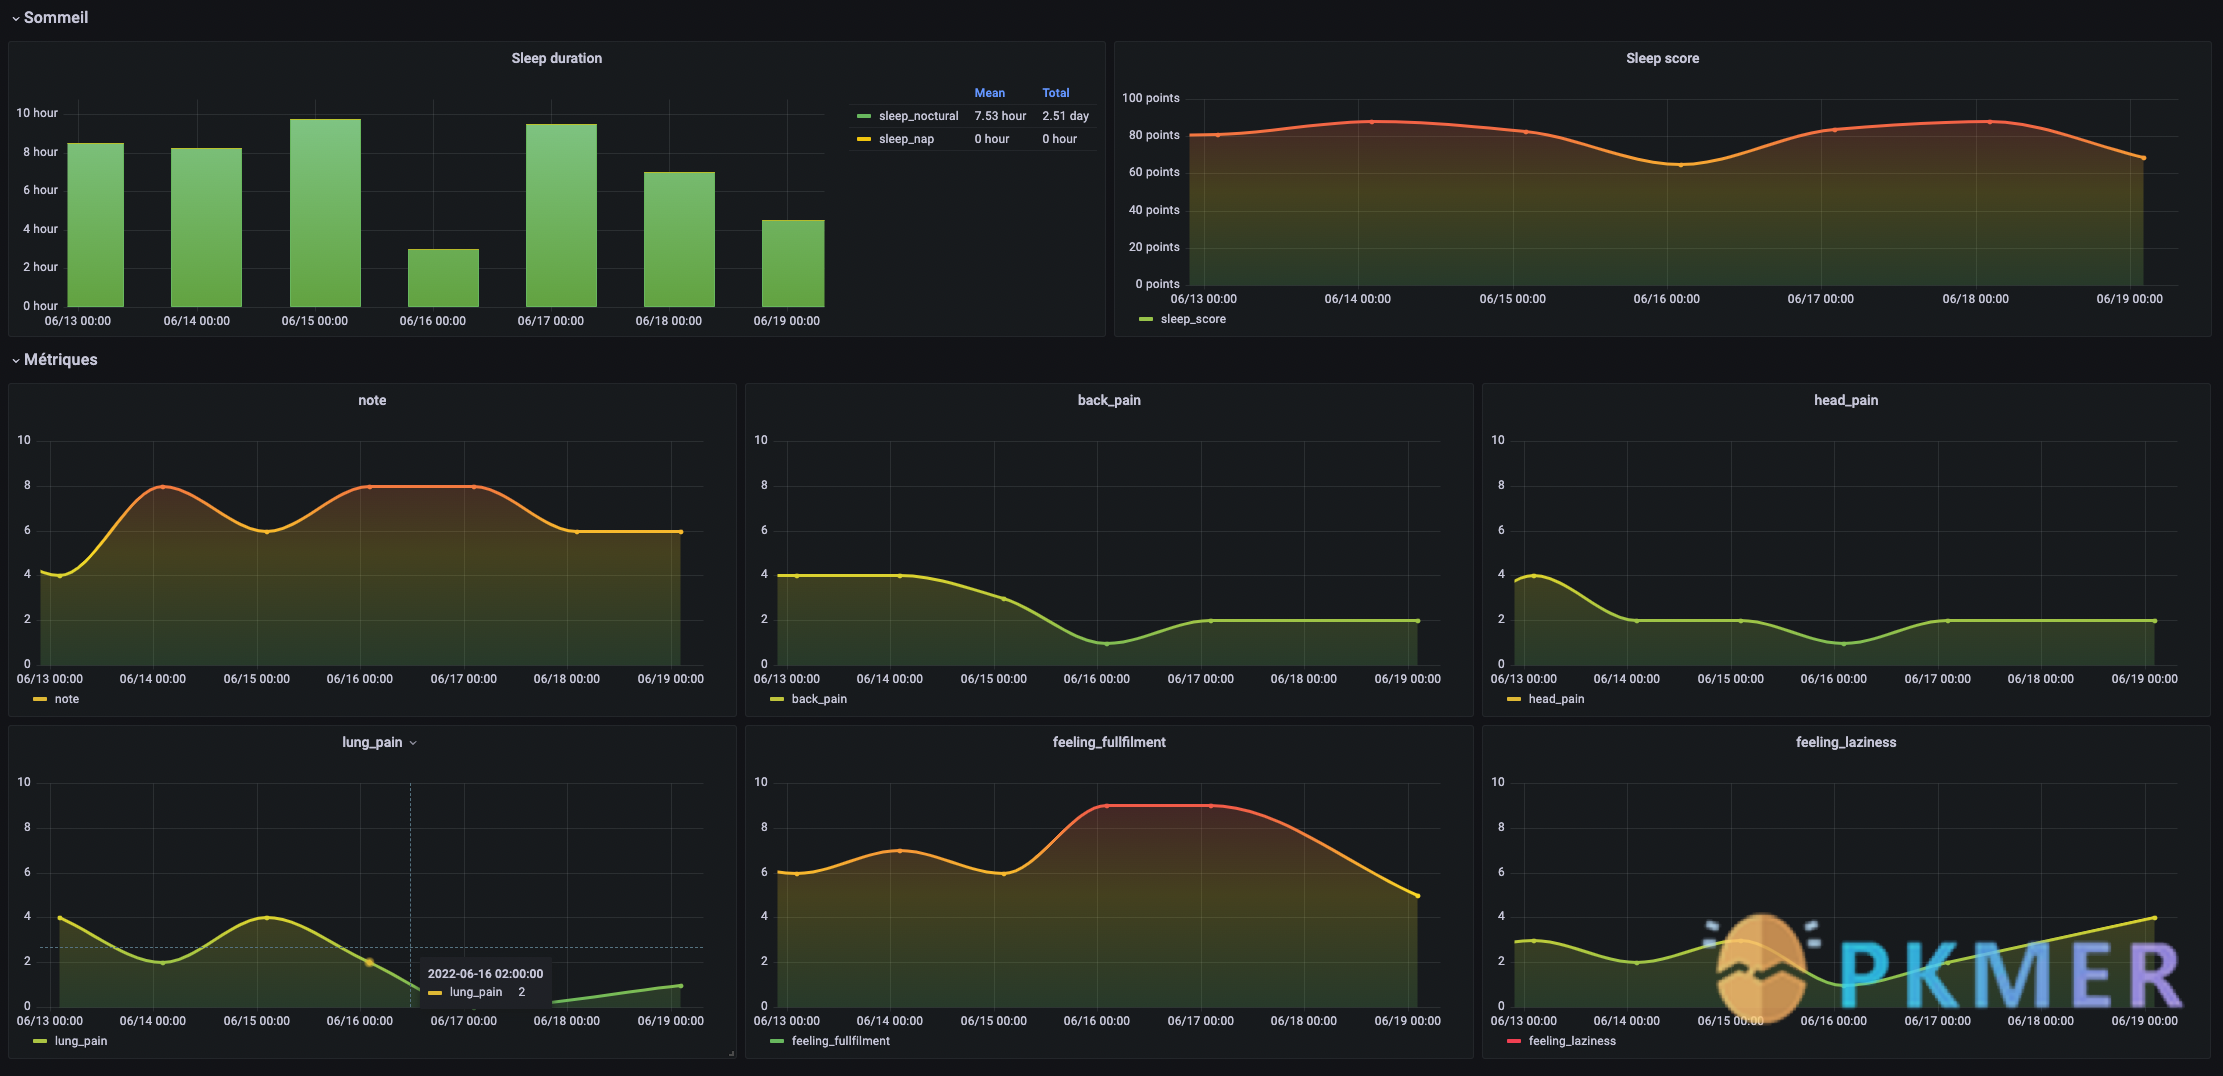Click the 06/17 sleep duration bar
Image resolution: width=2223 pixels, height=1076 pixels.
click(x=561, y=215)
